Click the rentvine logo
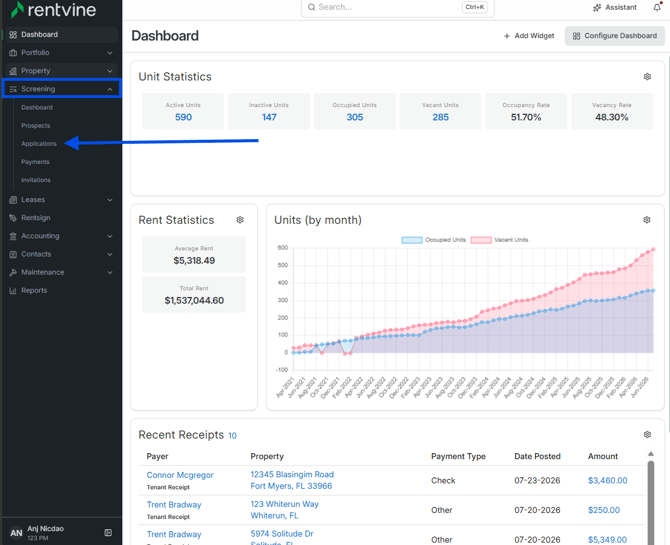Image resolution: width=670 pixels, height=545 pixels. coord(53,9)
